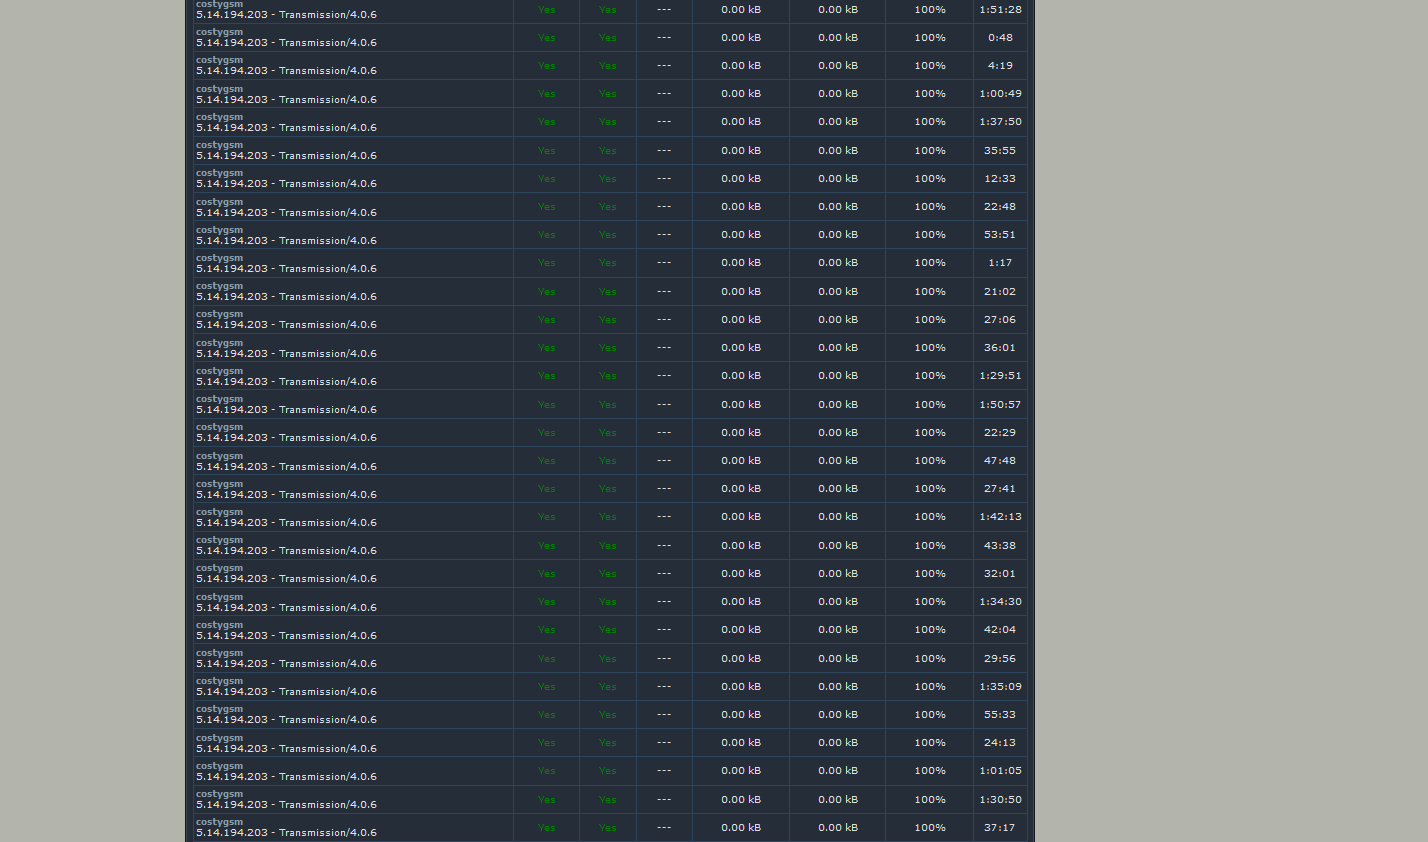Select the 1:50:57 time cell
Image resolution: width=1428 pixels, height=842 pixels.
(1000, 405)
